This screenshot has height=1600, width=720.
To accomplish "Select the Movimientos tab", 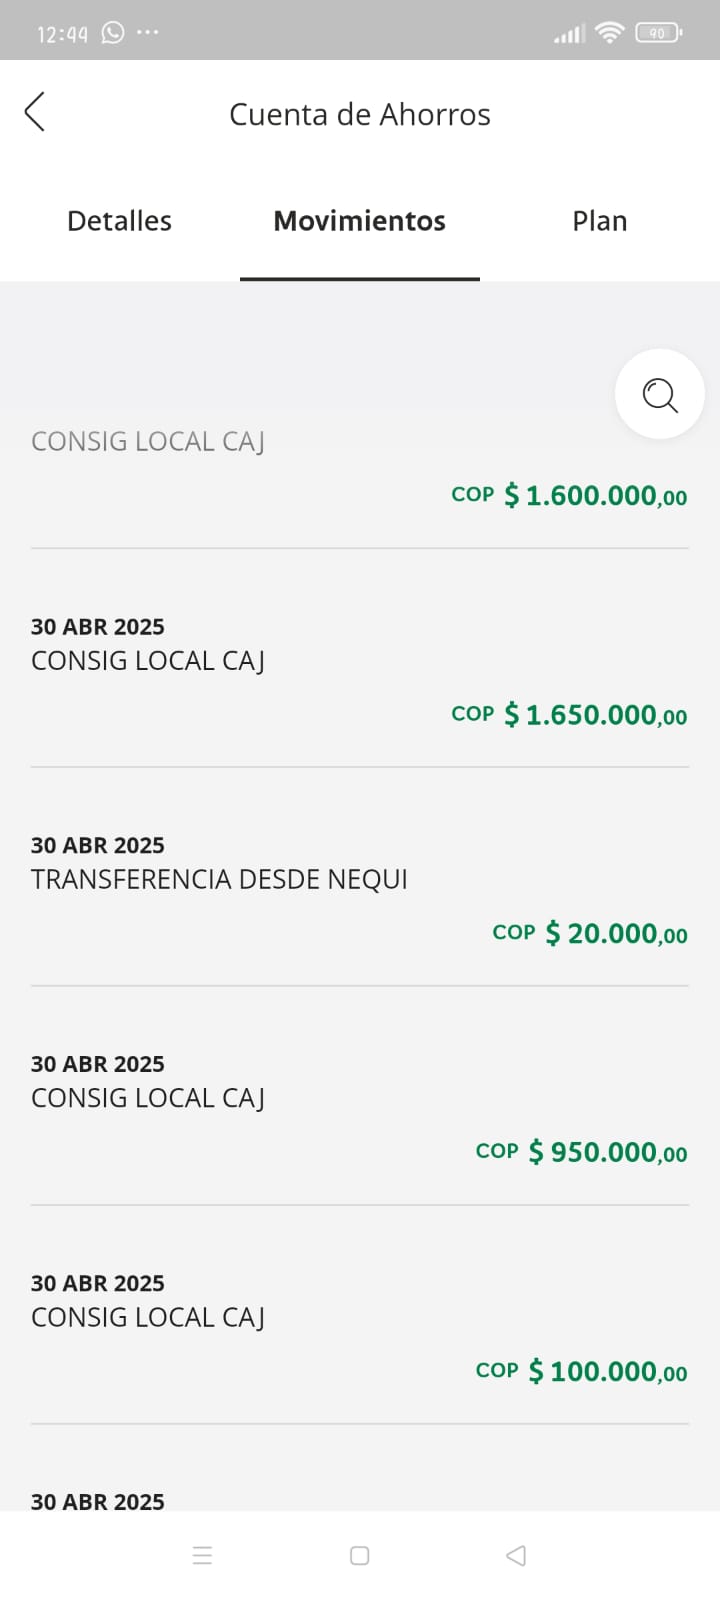I will click(x=359, y=221).
